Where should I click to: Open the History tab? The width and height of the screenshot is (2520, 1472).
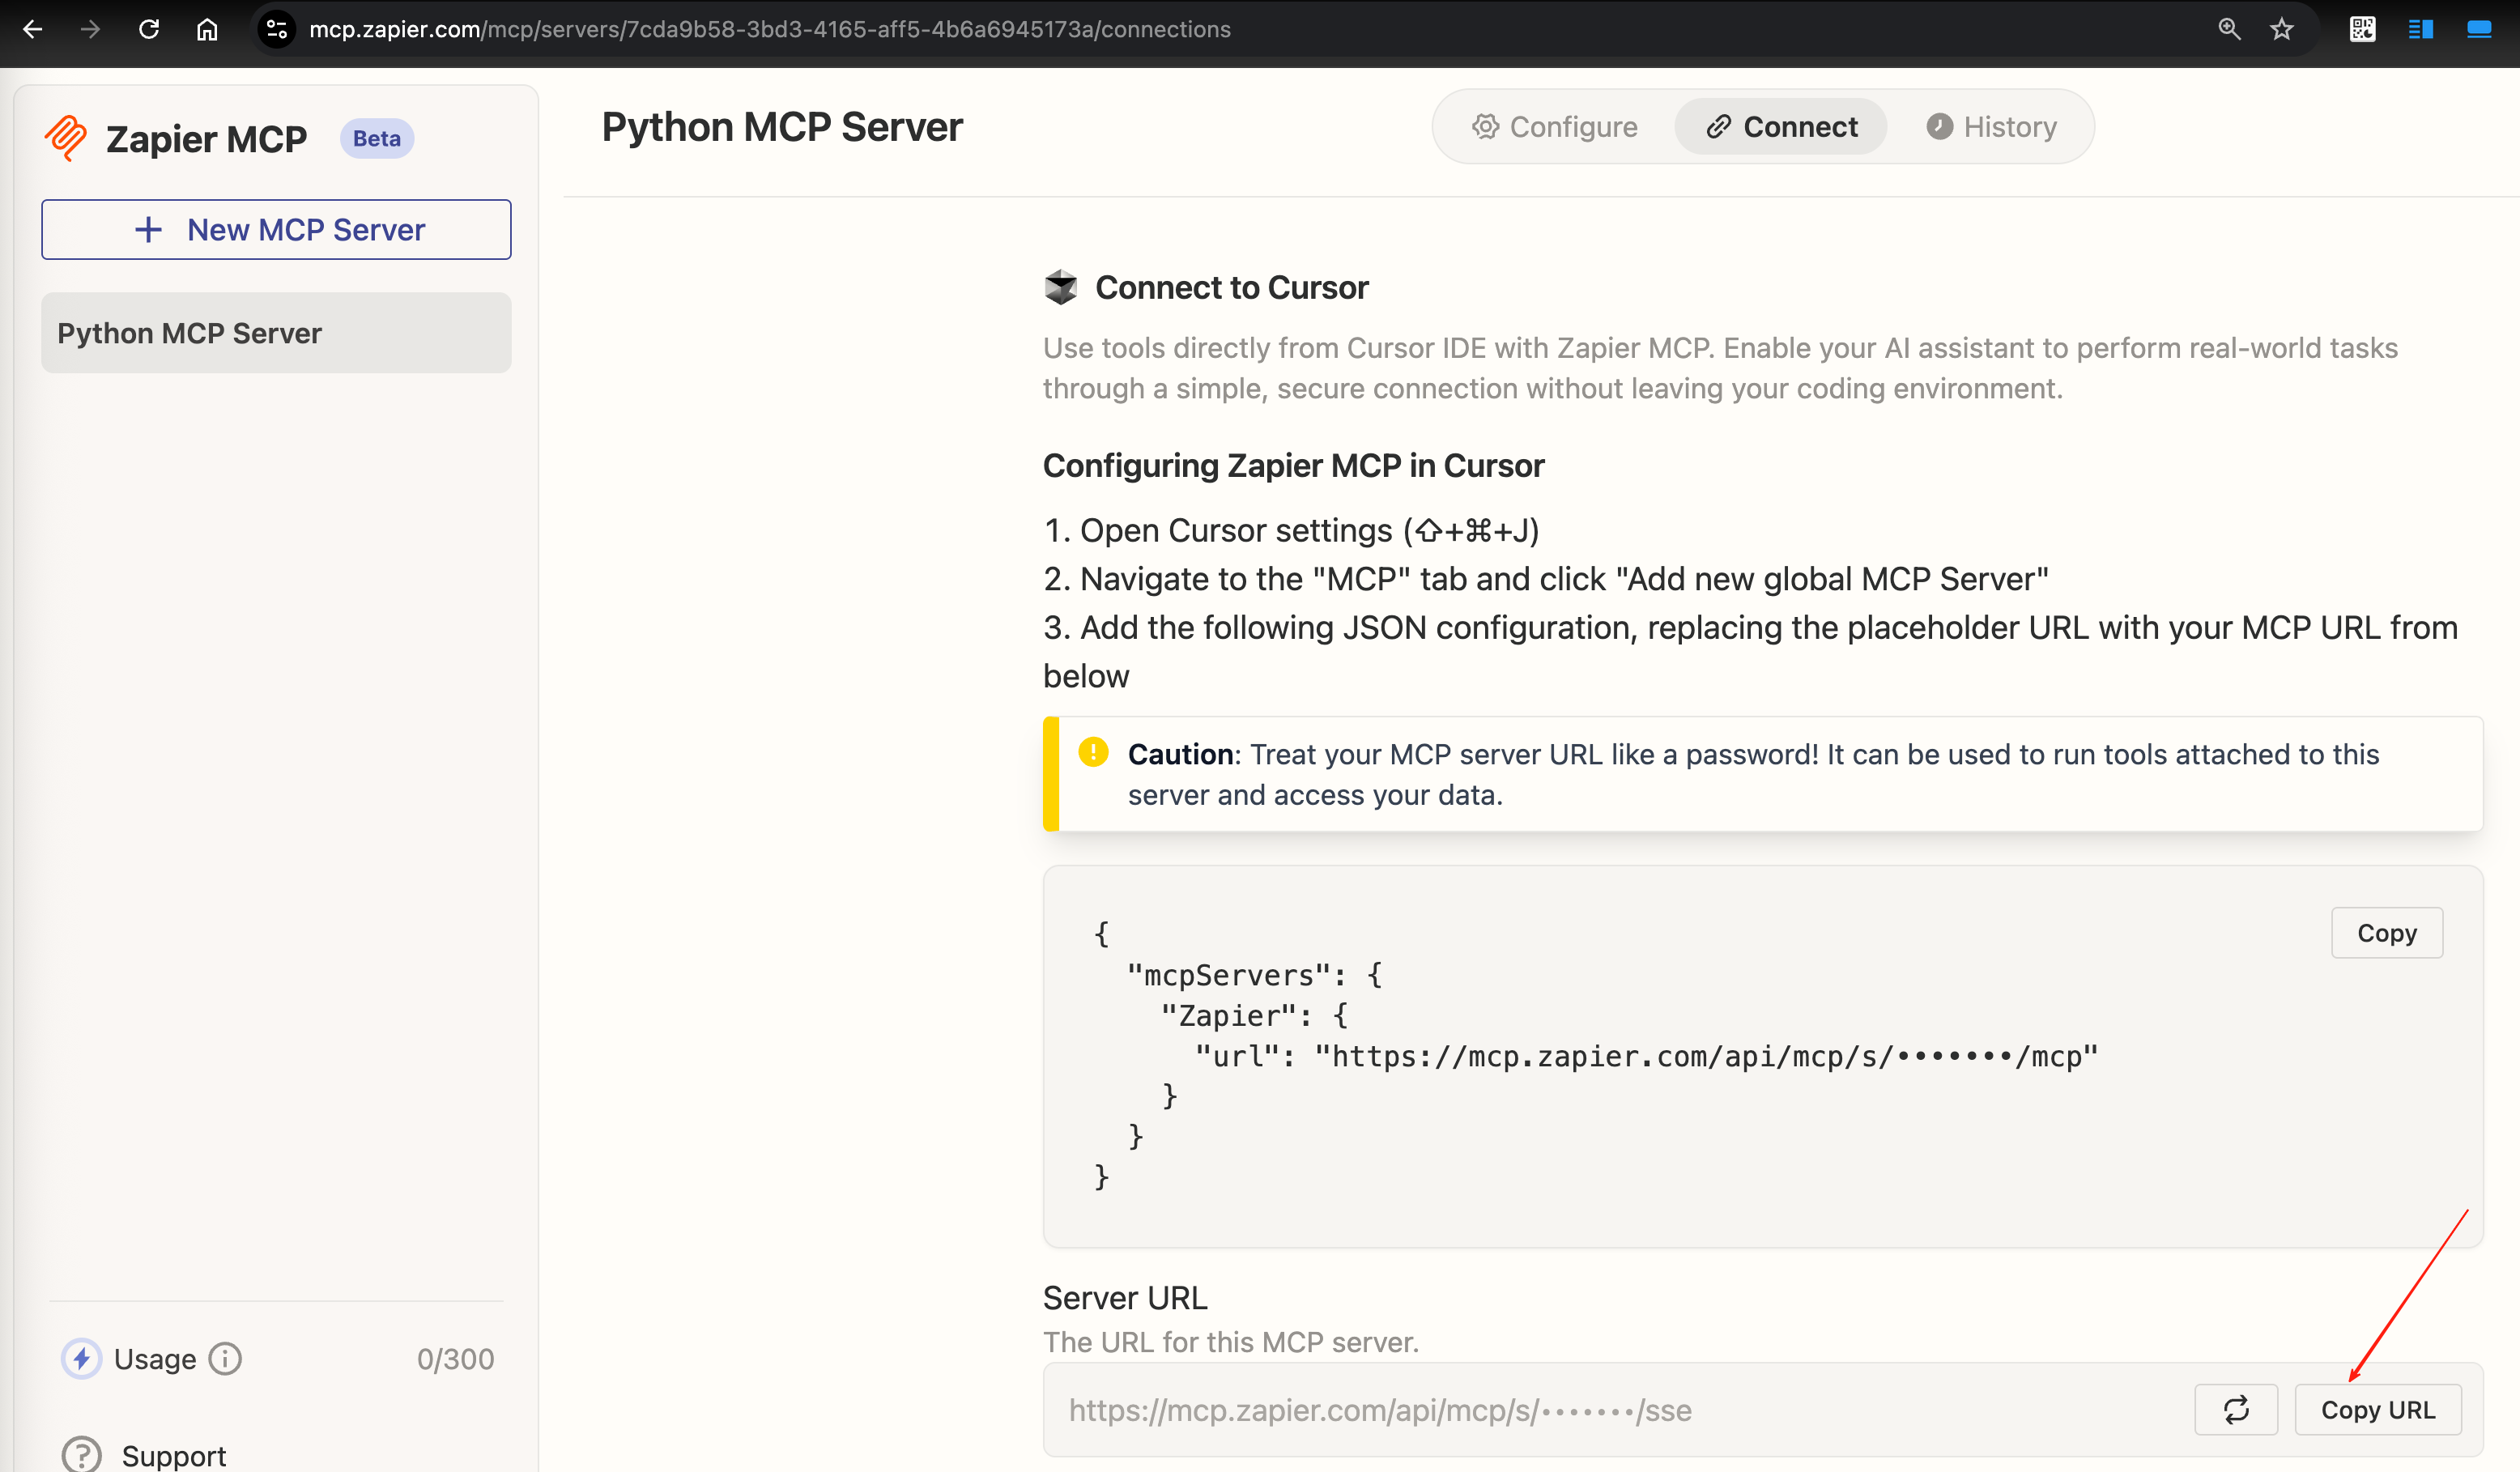(x=1991, y=127)
